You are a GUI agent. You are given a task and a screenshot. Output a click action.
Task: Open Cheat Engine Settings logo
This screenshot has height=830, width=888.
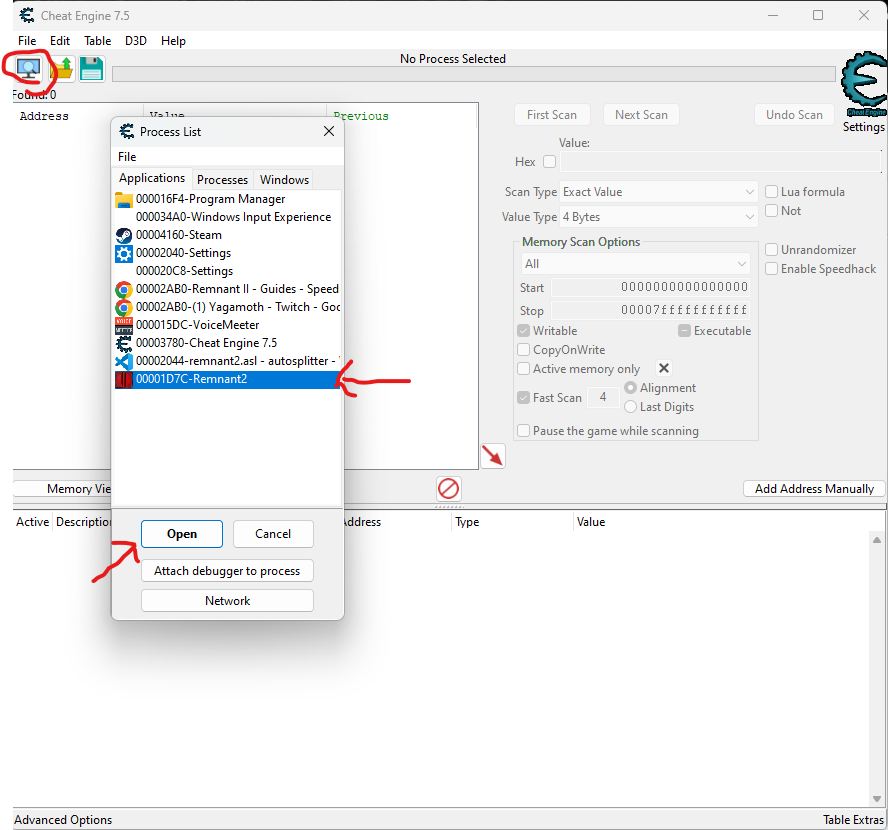[x=864, y=85]
